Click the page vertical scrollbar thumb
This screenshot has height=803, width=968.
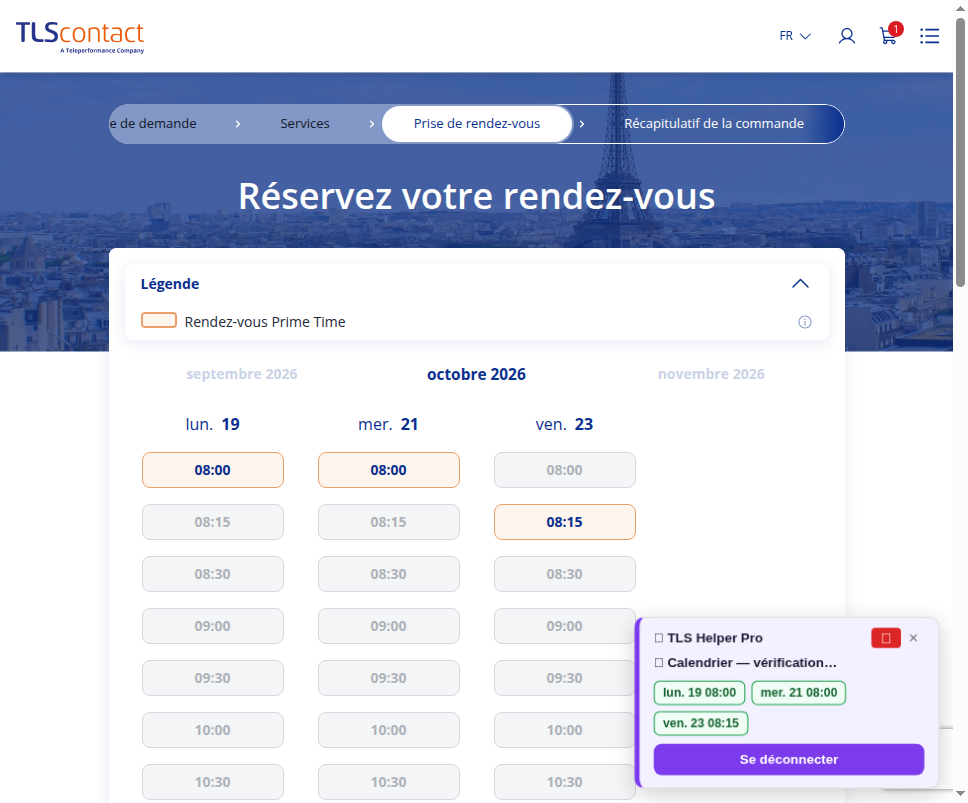(960, 152)
